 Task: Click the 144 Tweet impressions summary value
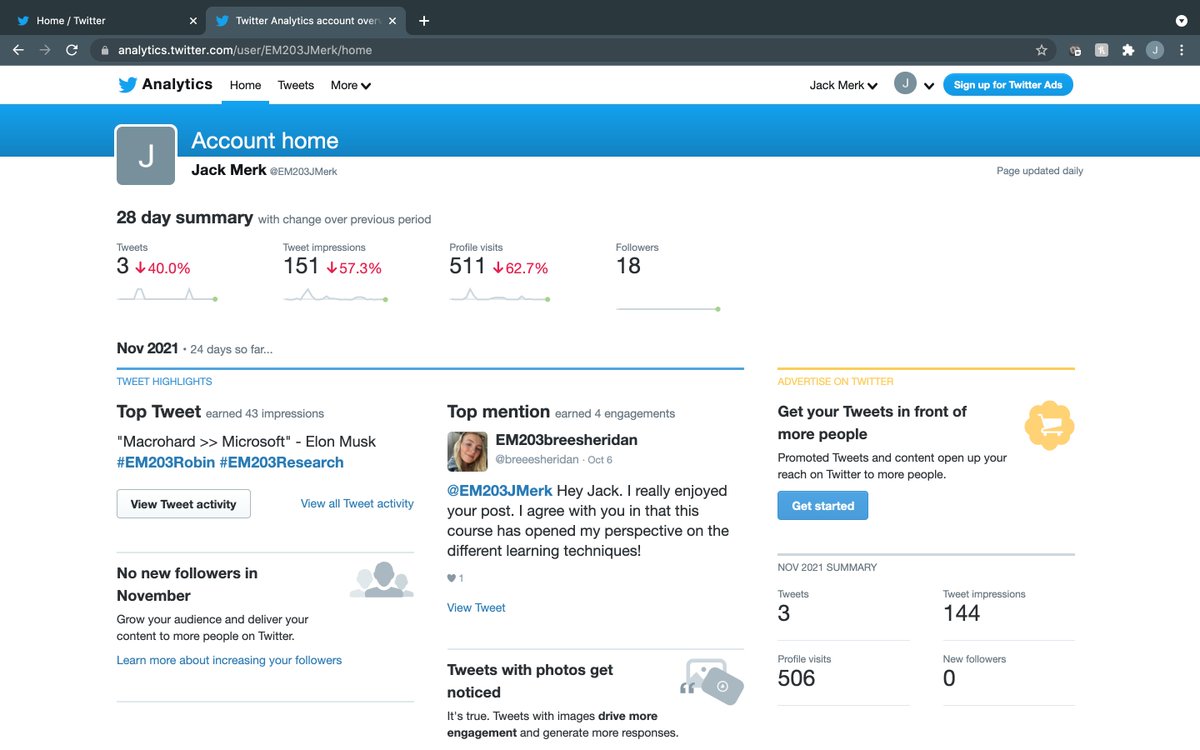click(x=962, y=613)
